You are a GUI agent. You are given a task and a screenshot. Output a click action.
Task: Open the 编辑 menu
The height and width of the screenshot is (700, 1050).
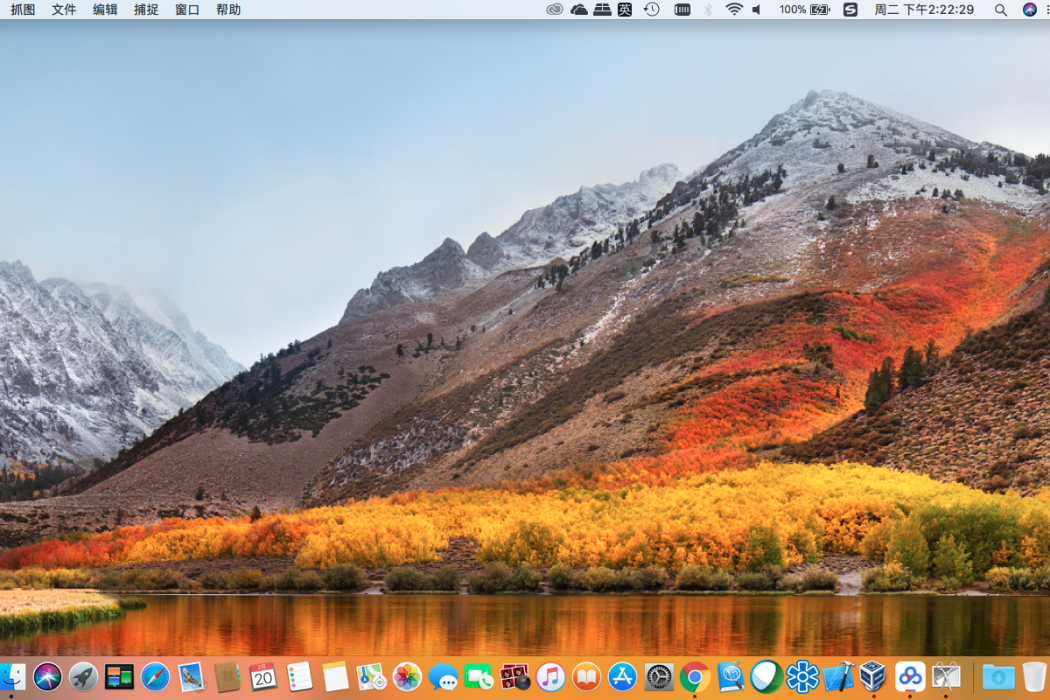105,9
